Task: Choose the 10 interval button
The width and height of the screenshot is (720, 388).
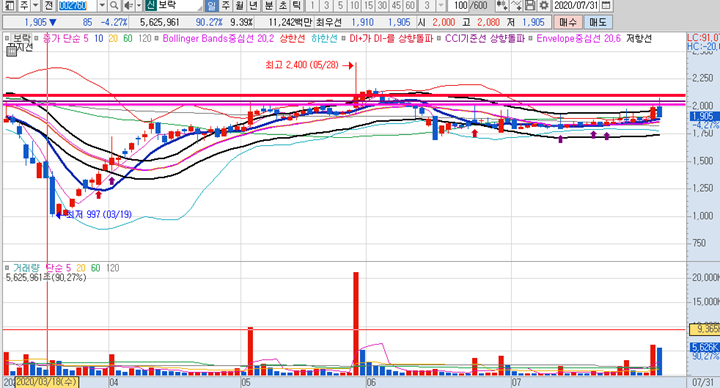Action: point(354,6)
